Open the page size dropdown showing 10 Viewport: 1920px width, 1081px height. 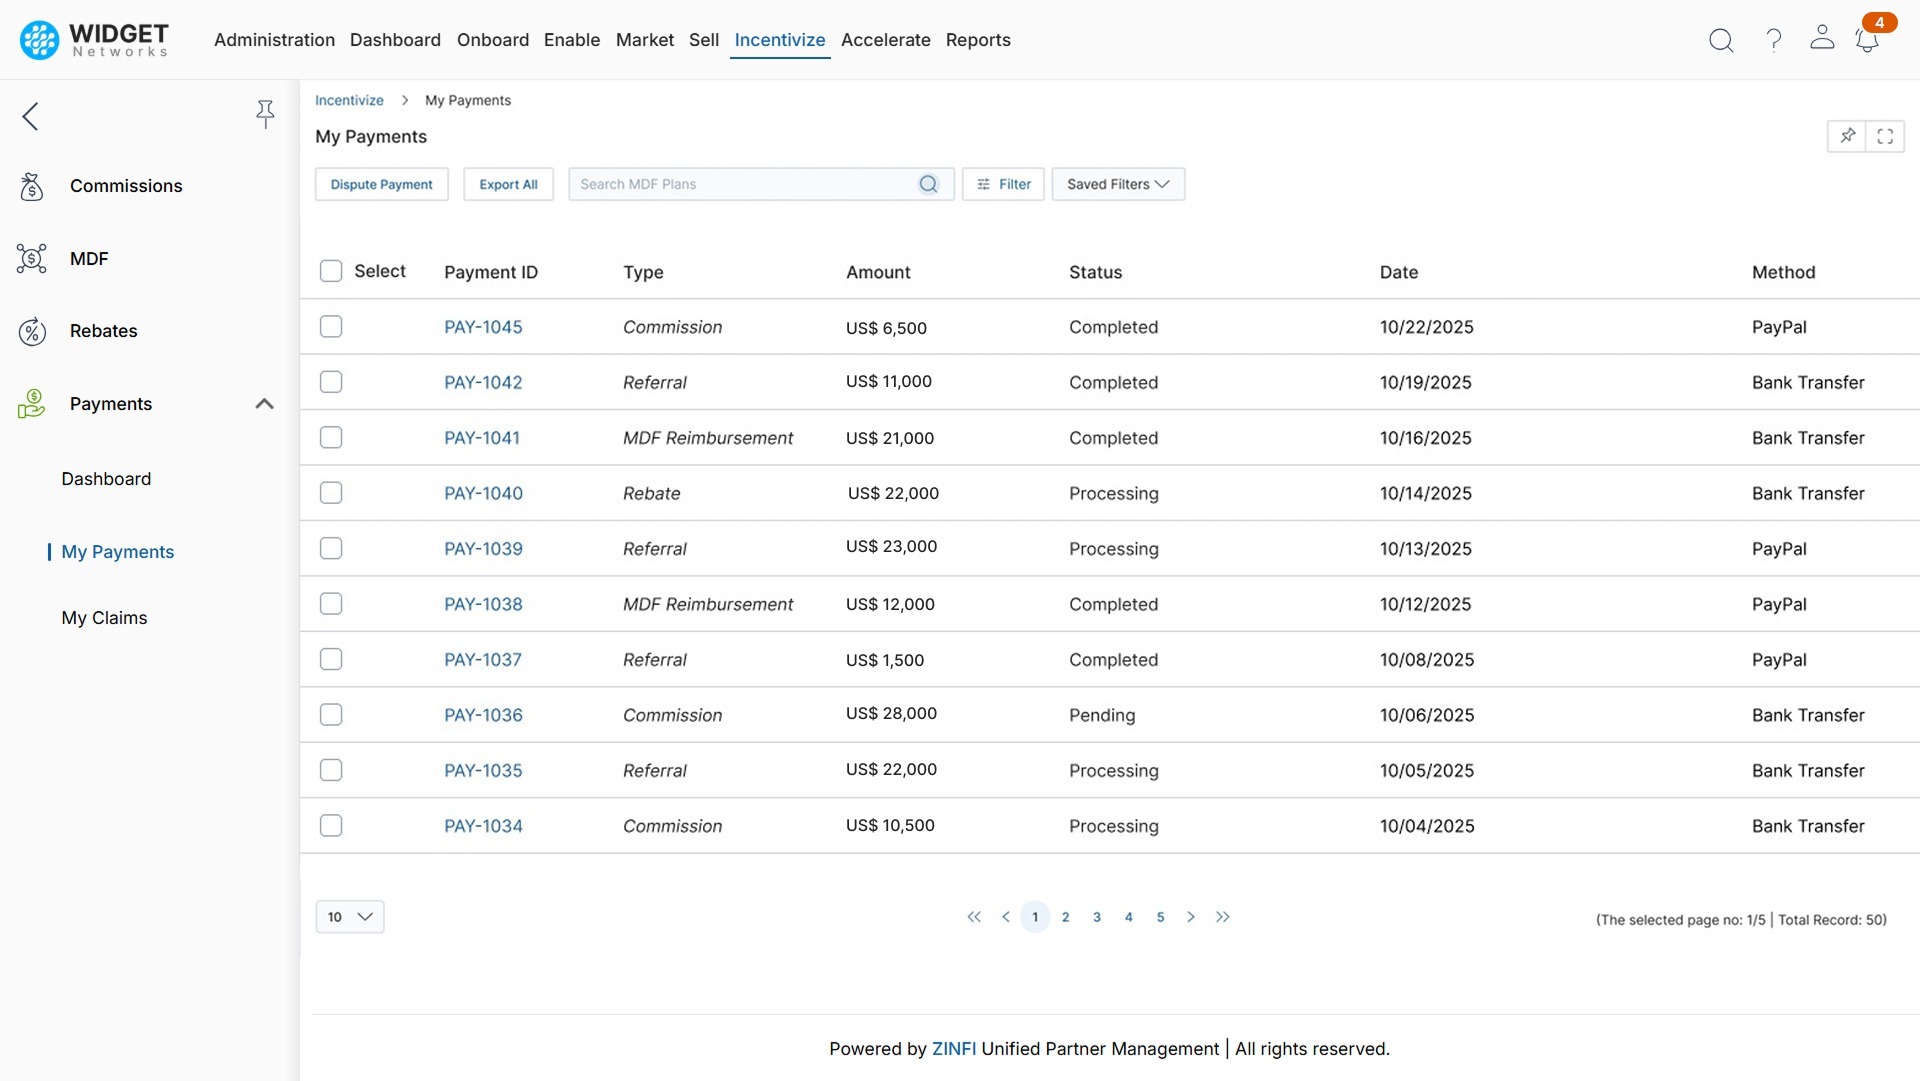[349, 916]
